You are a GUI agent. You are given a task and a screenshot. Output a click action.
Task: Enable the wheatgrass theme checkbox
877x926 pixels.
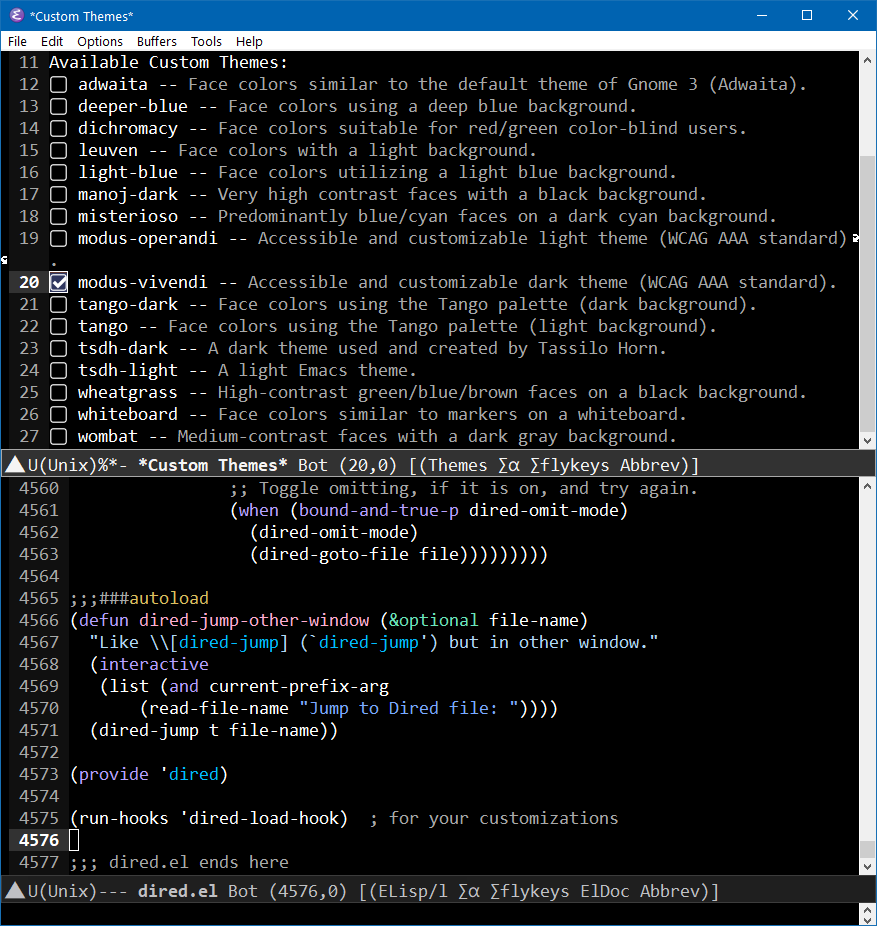[58, 393]
